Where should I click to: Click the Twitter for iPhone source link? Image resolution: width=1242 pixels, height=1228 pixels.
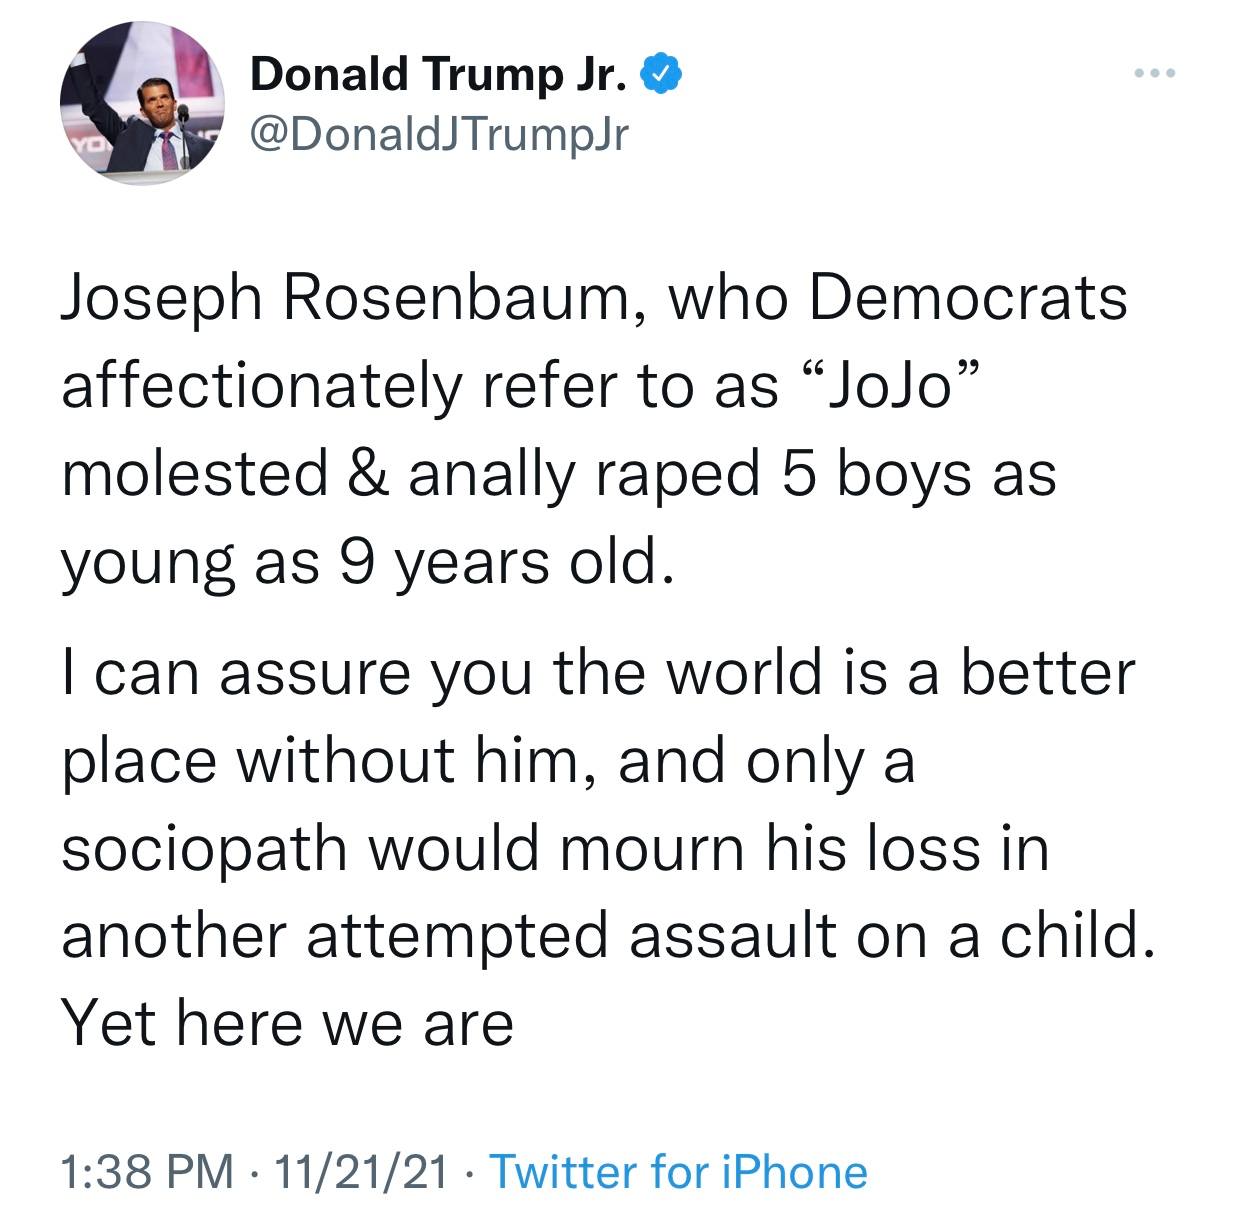679,1171
